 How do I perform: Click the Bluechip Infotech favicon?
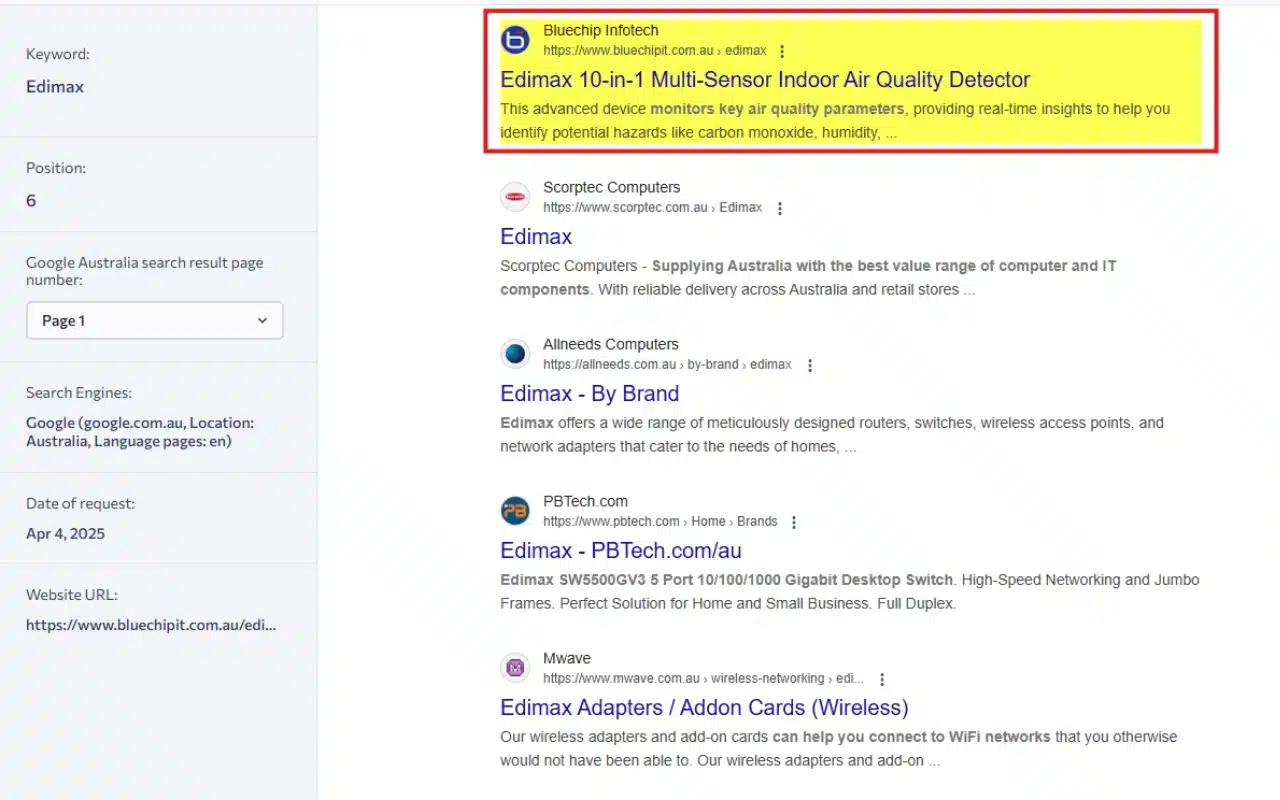515,40
